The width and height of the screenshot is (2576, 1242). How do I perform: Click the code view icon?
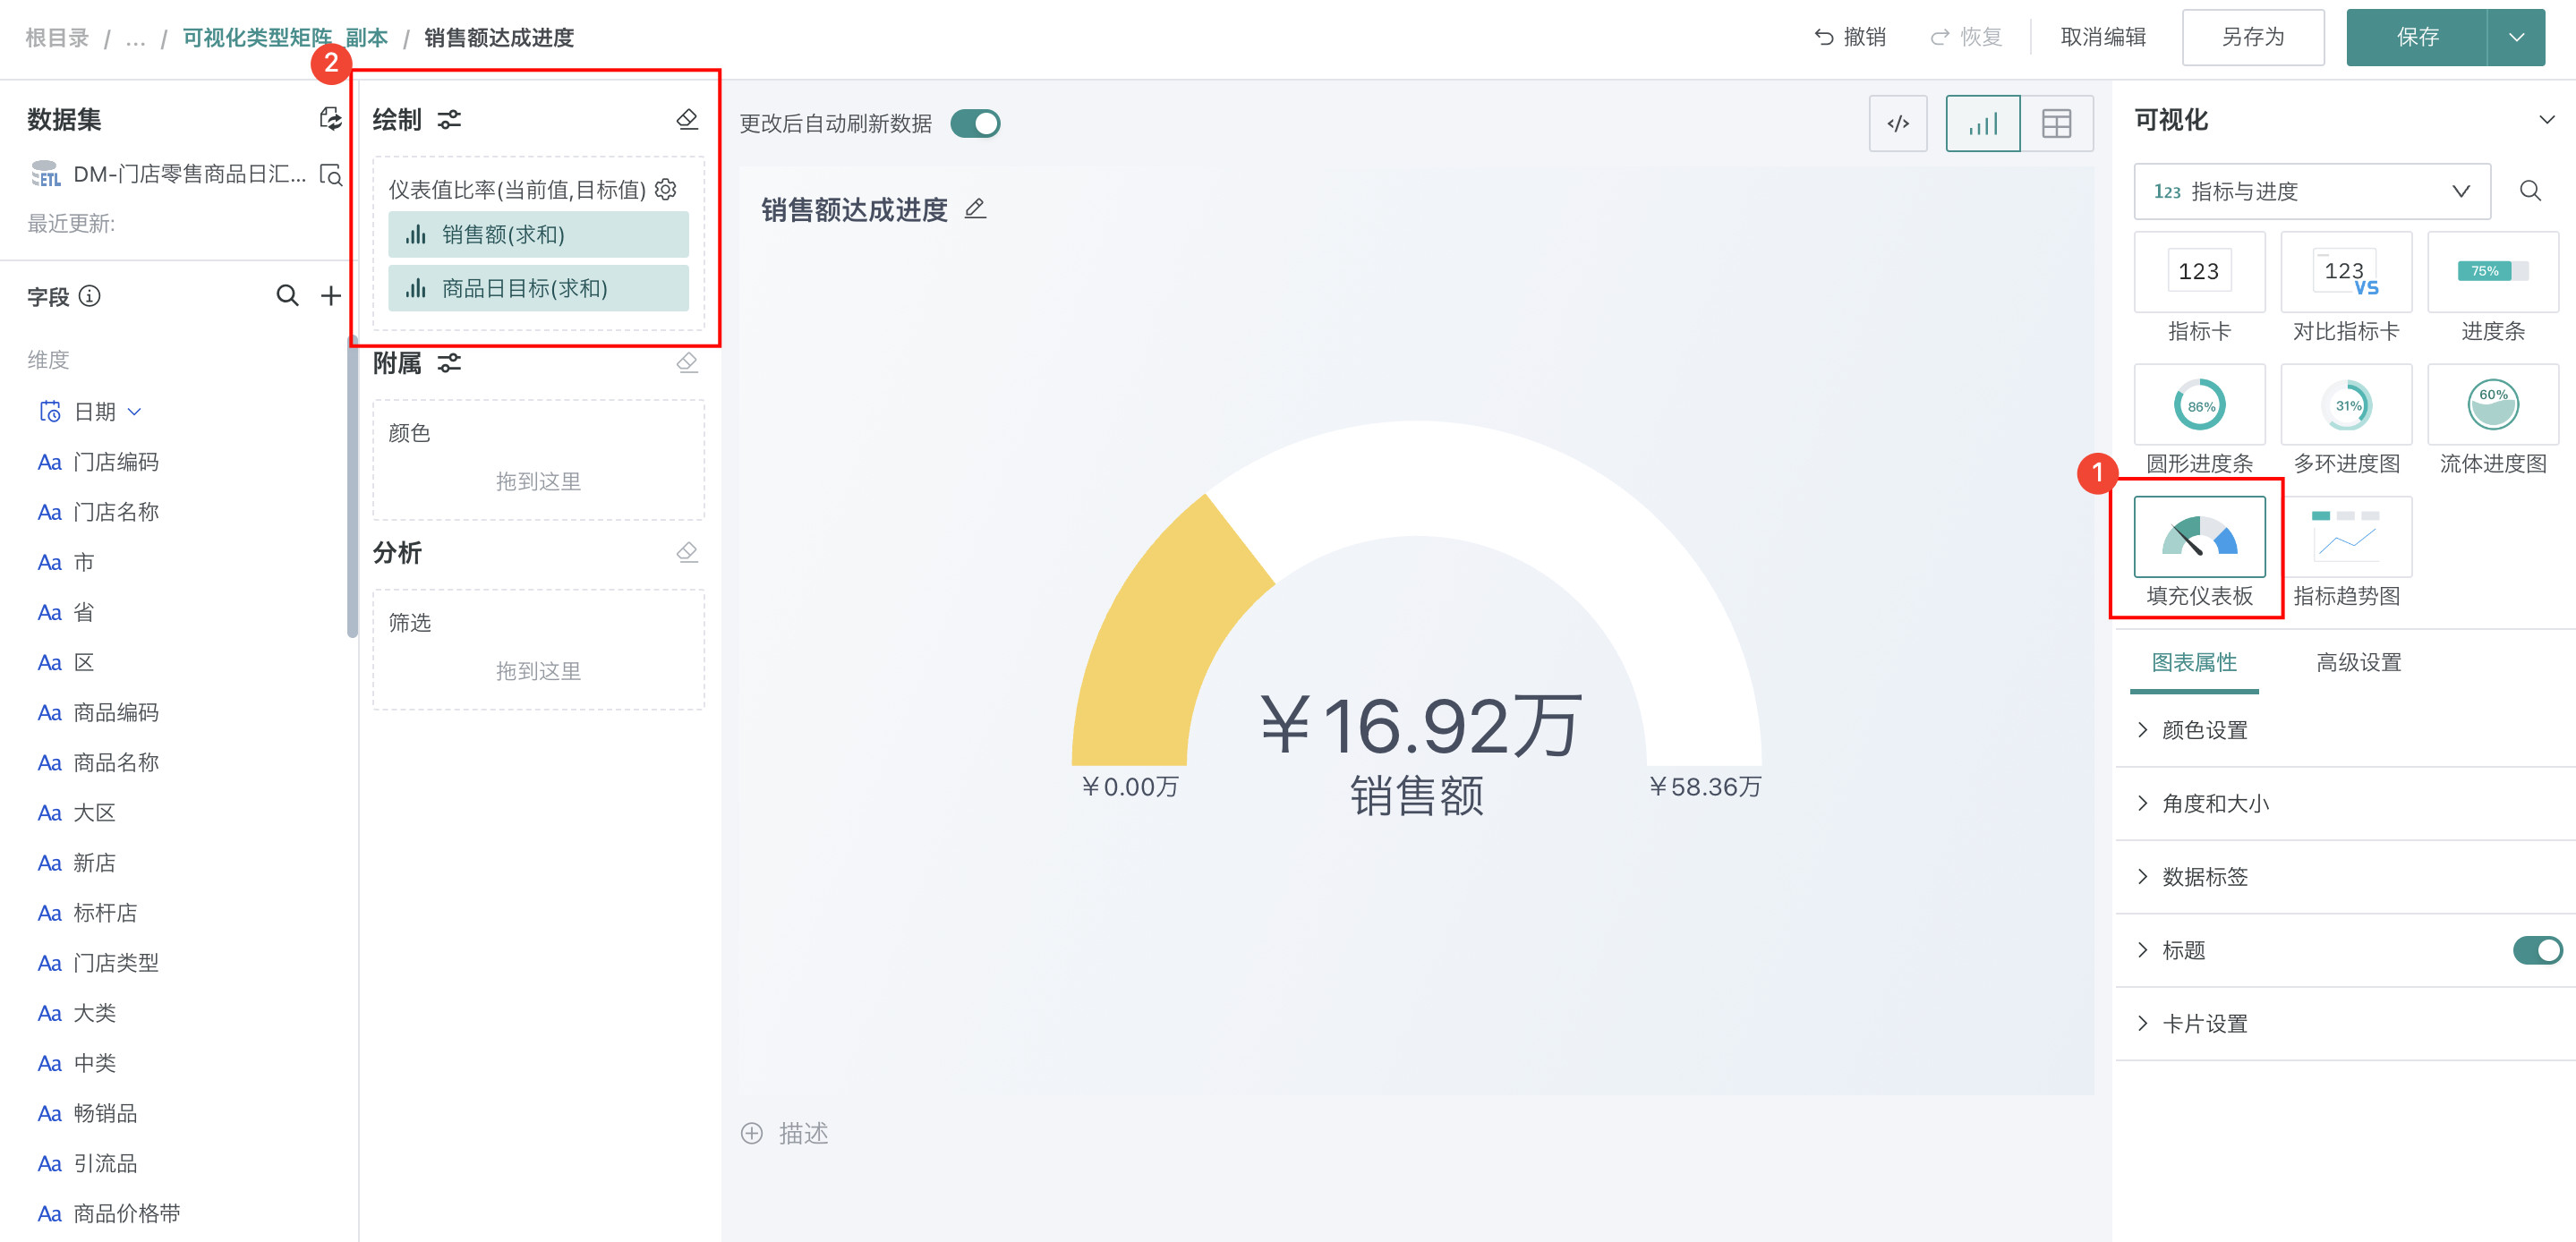pyautogui.click(x=1897, y=124)
